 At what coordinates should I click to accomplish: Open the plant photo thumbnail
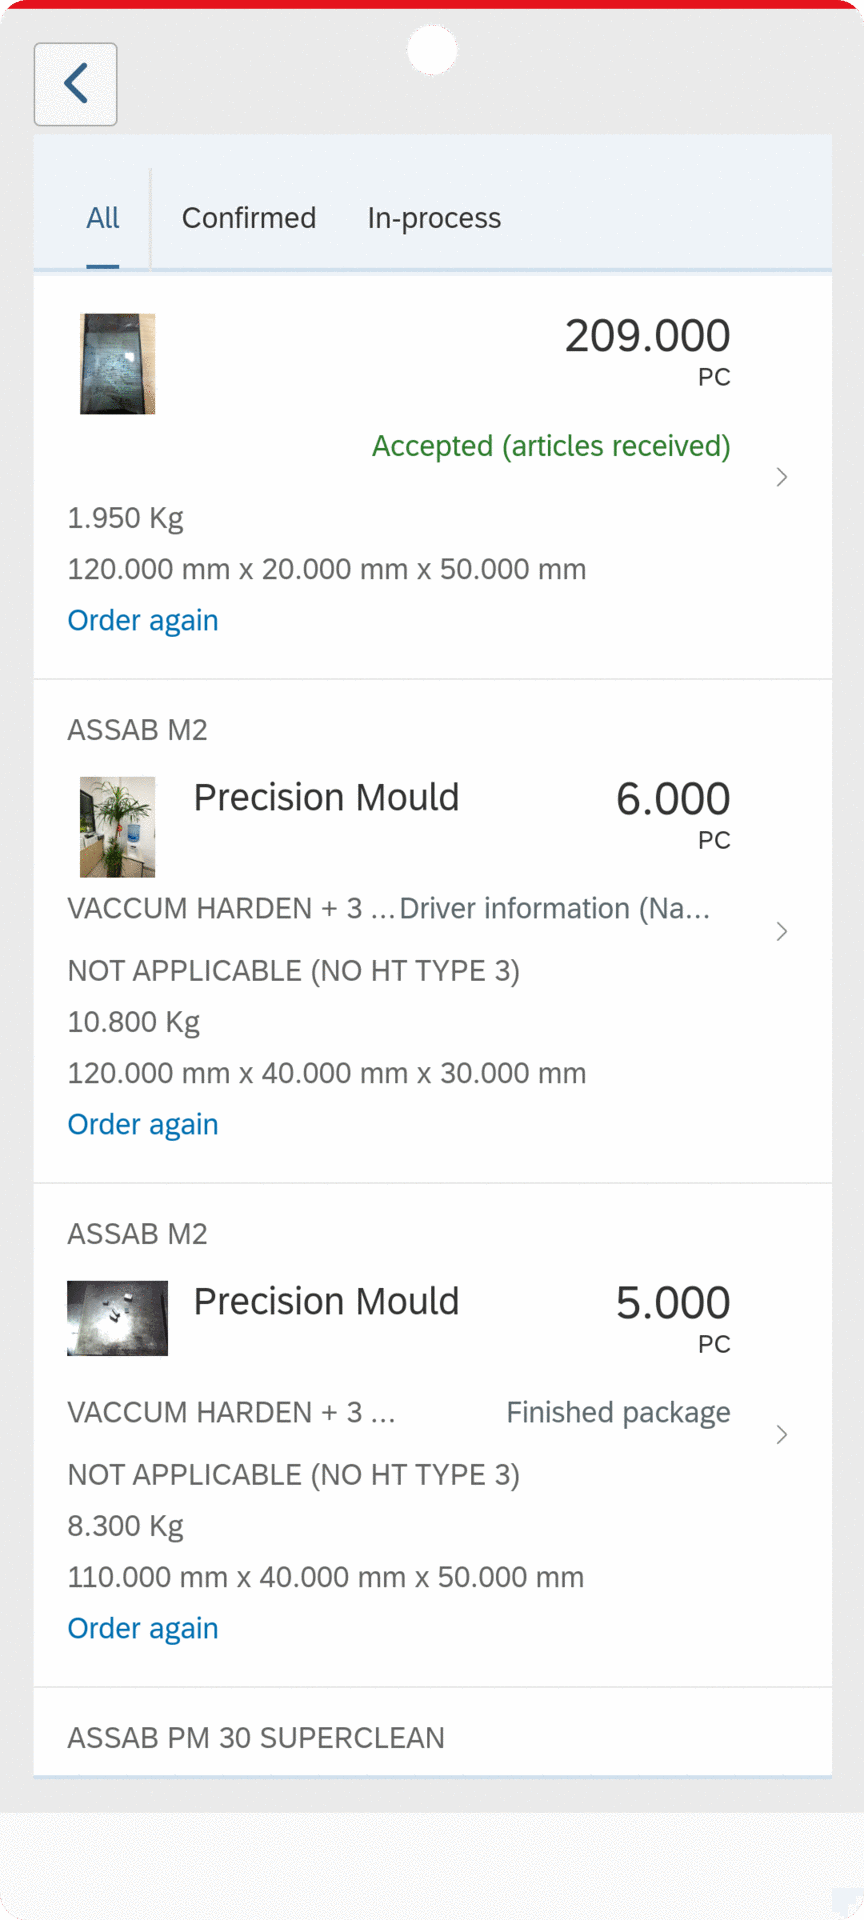[118, 827]
